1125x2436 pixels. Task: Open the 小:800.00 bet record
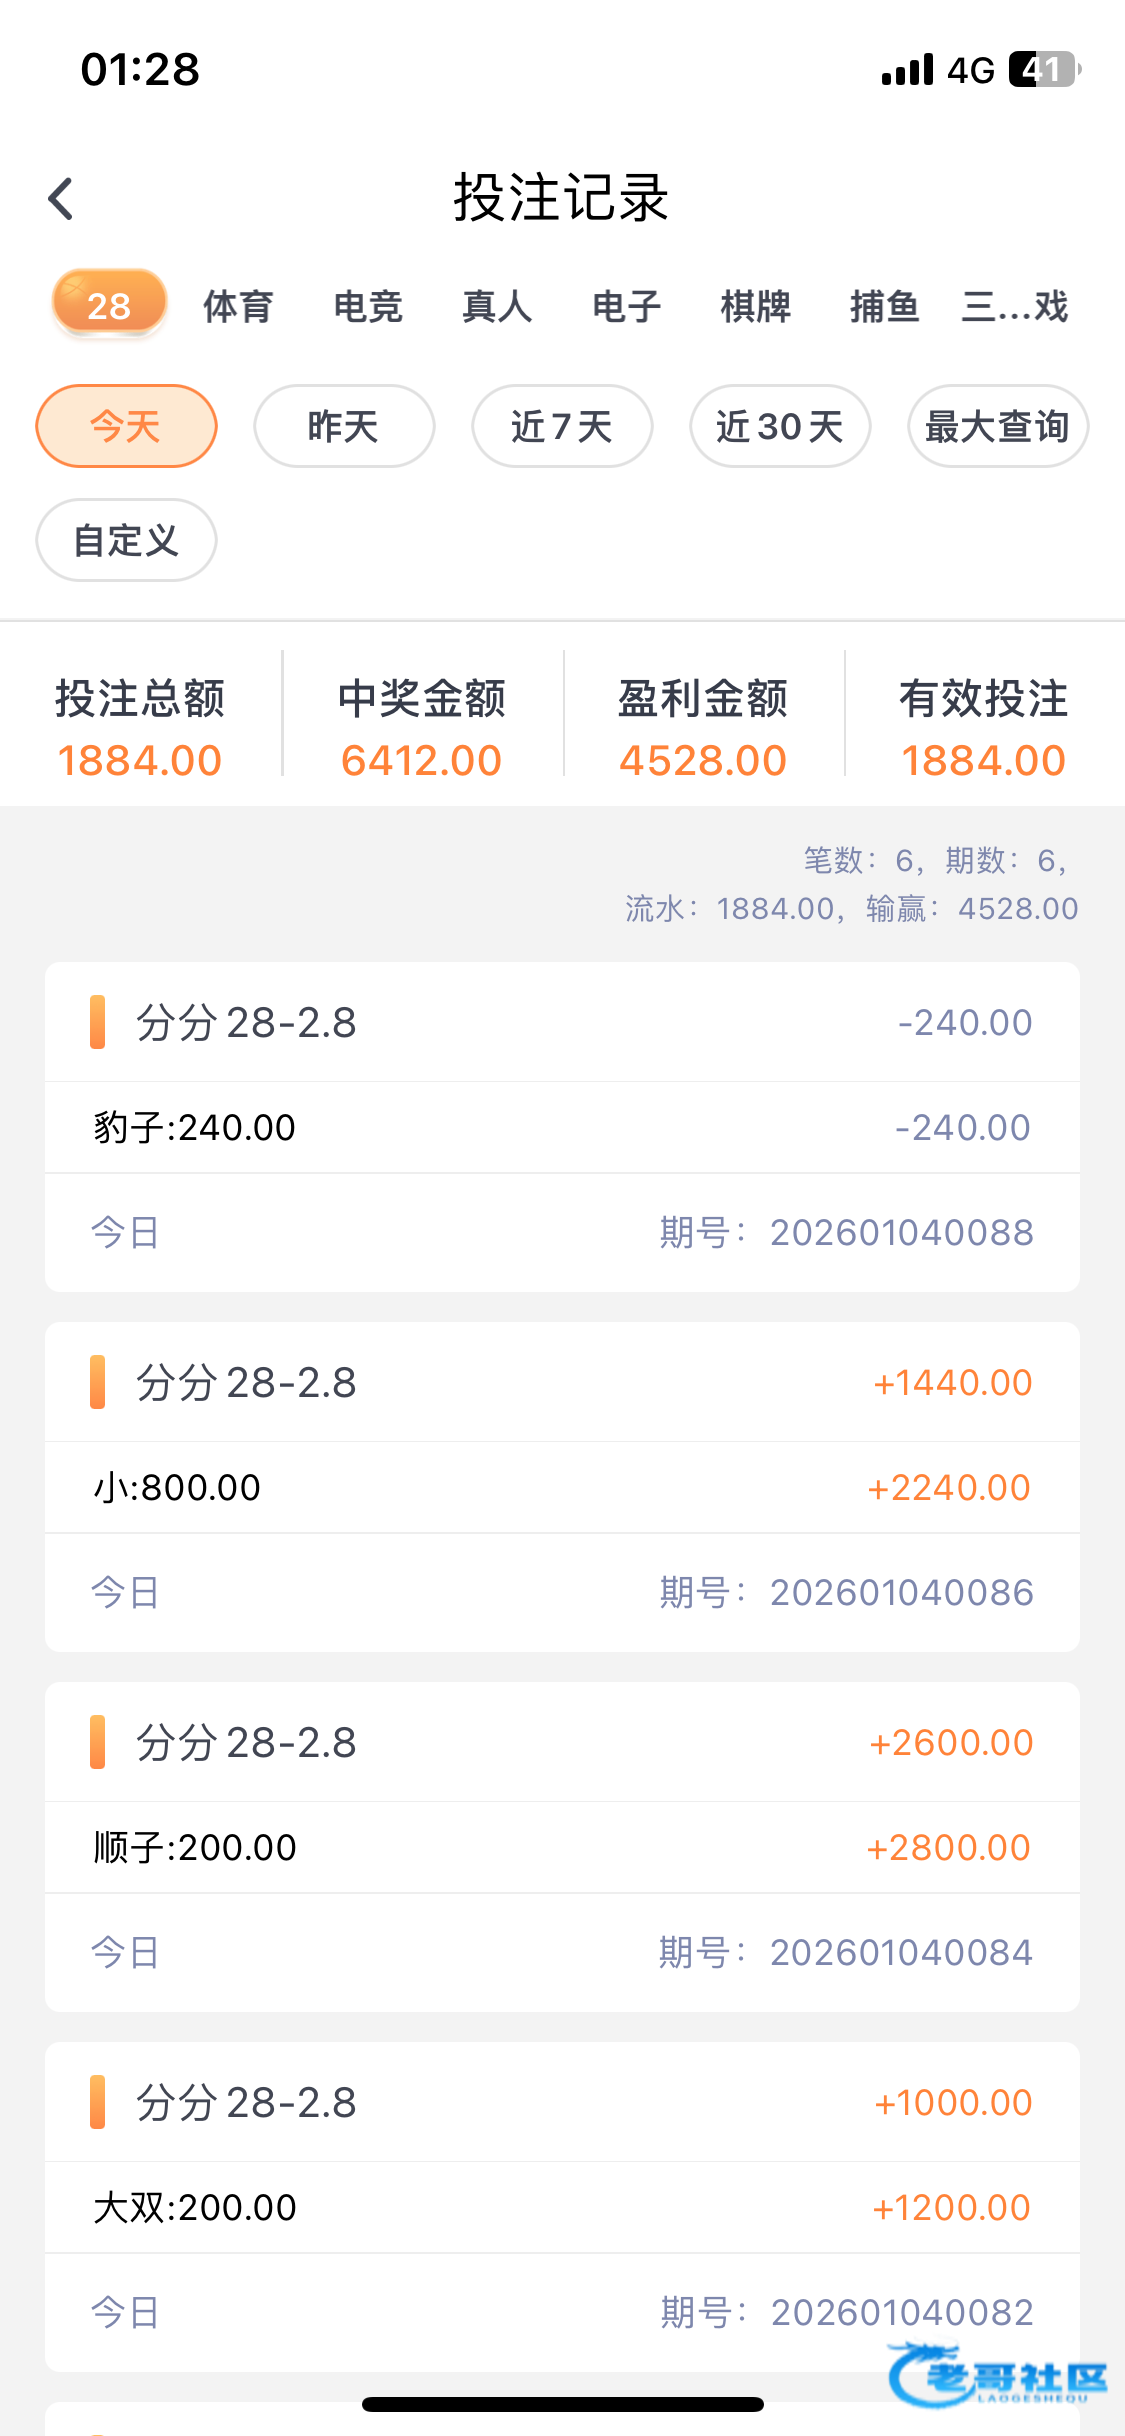click(562, 1487)
